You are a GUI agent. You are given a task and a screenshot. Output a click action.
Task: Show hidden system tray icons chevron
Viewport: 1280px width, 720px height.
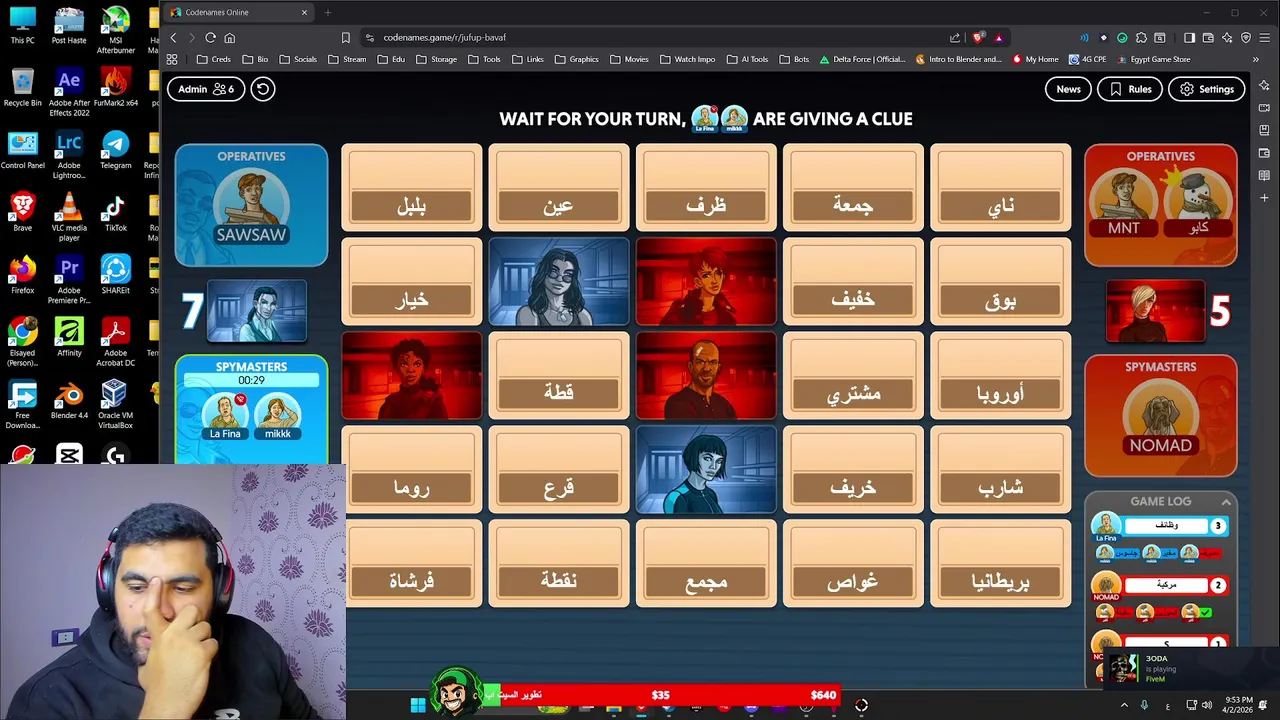pos(1124,705)
